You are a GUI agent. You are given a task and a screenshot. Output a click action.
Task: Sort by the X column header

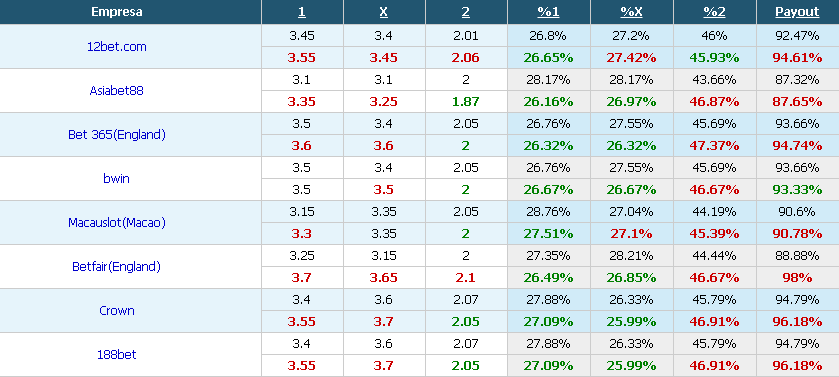point(384,12)
